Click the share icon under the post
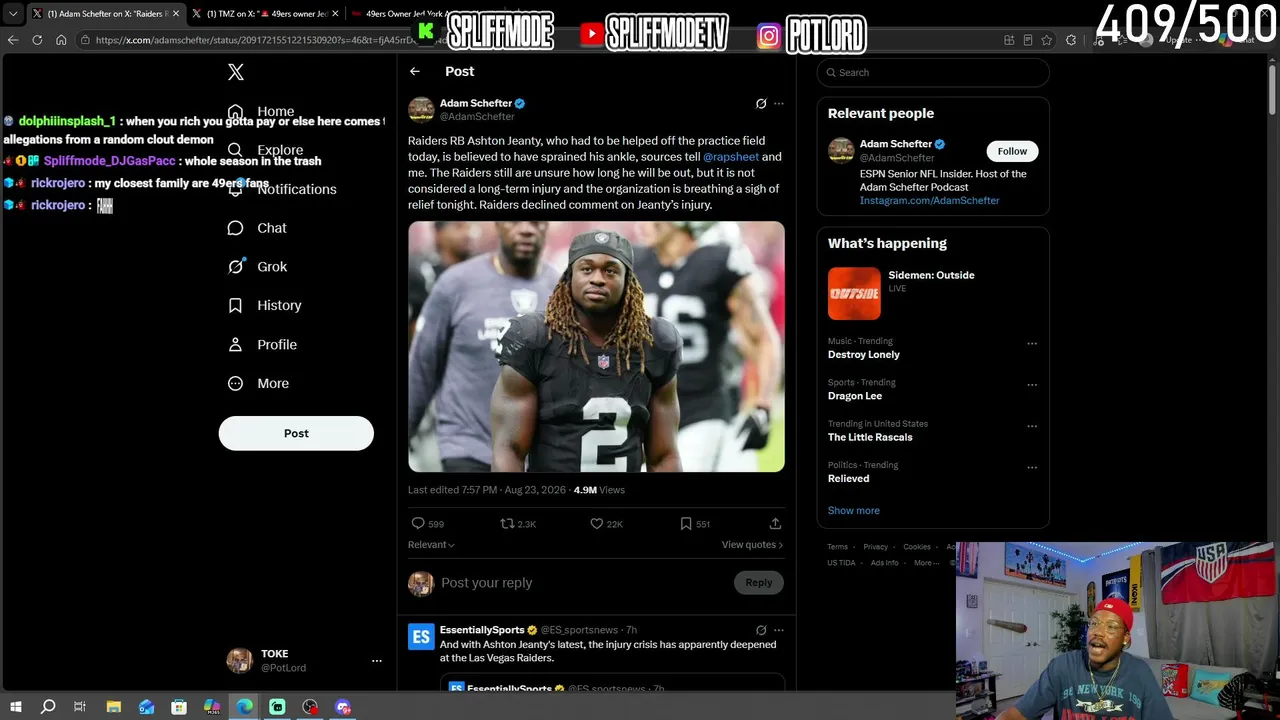 click(x=775, y=523)
